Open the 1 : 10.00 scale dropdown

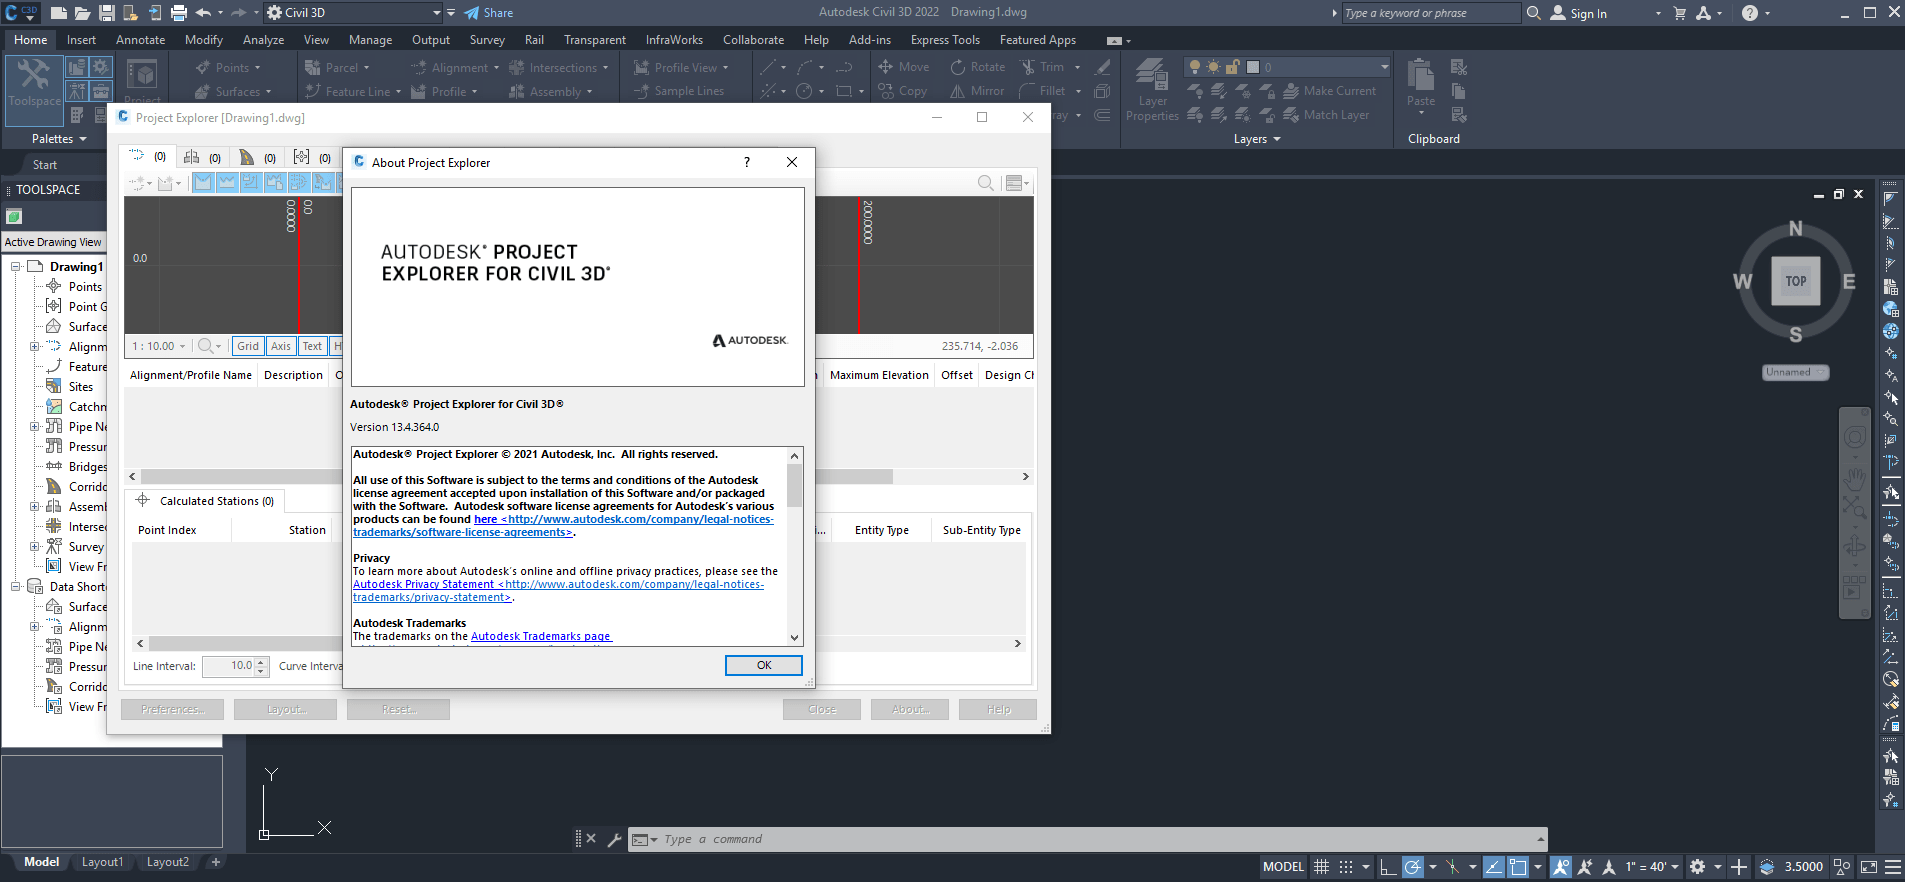(159, 346)
